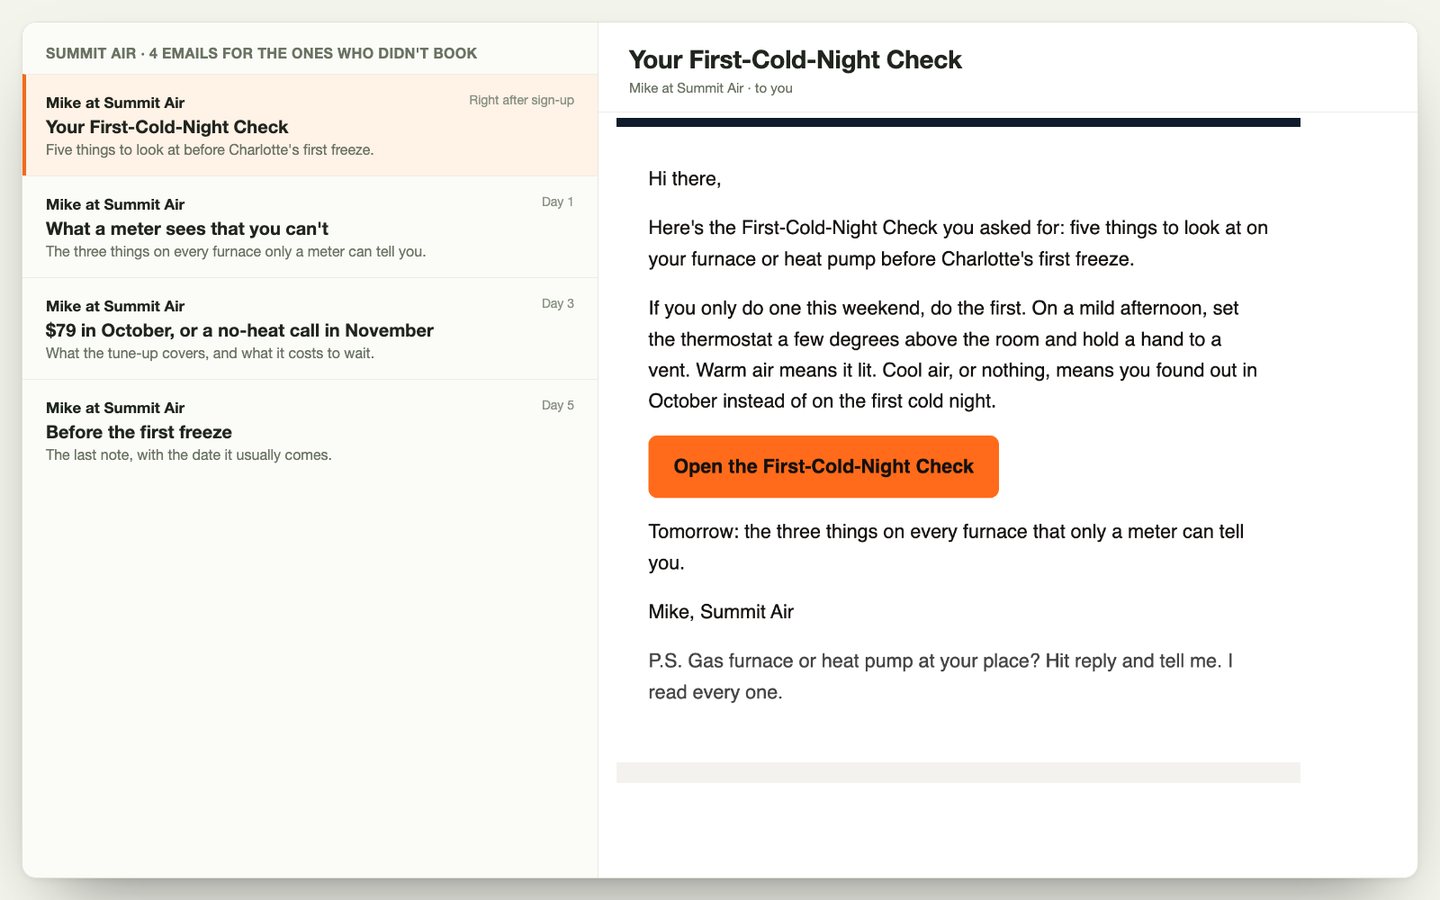Click the 'Right after sign-up' timing label

click(521, 100)
